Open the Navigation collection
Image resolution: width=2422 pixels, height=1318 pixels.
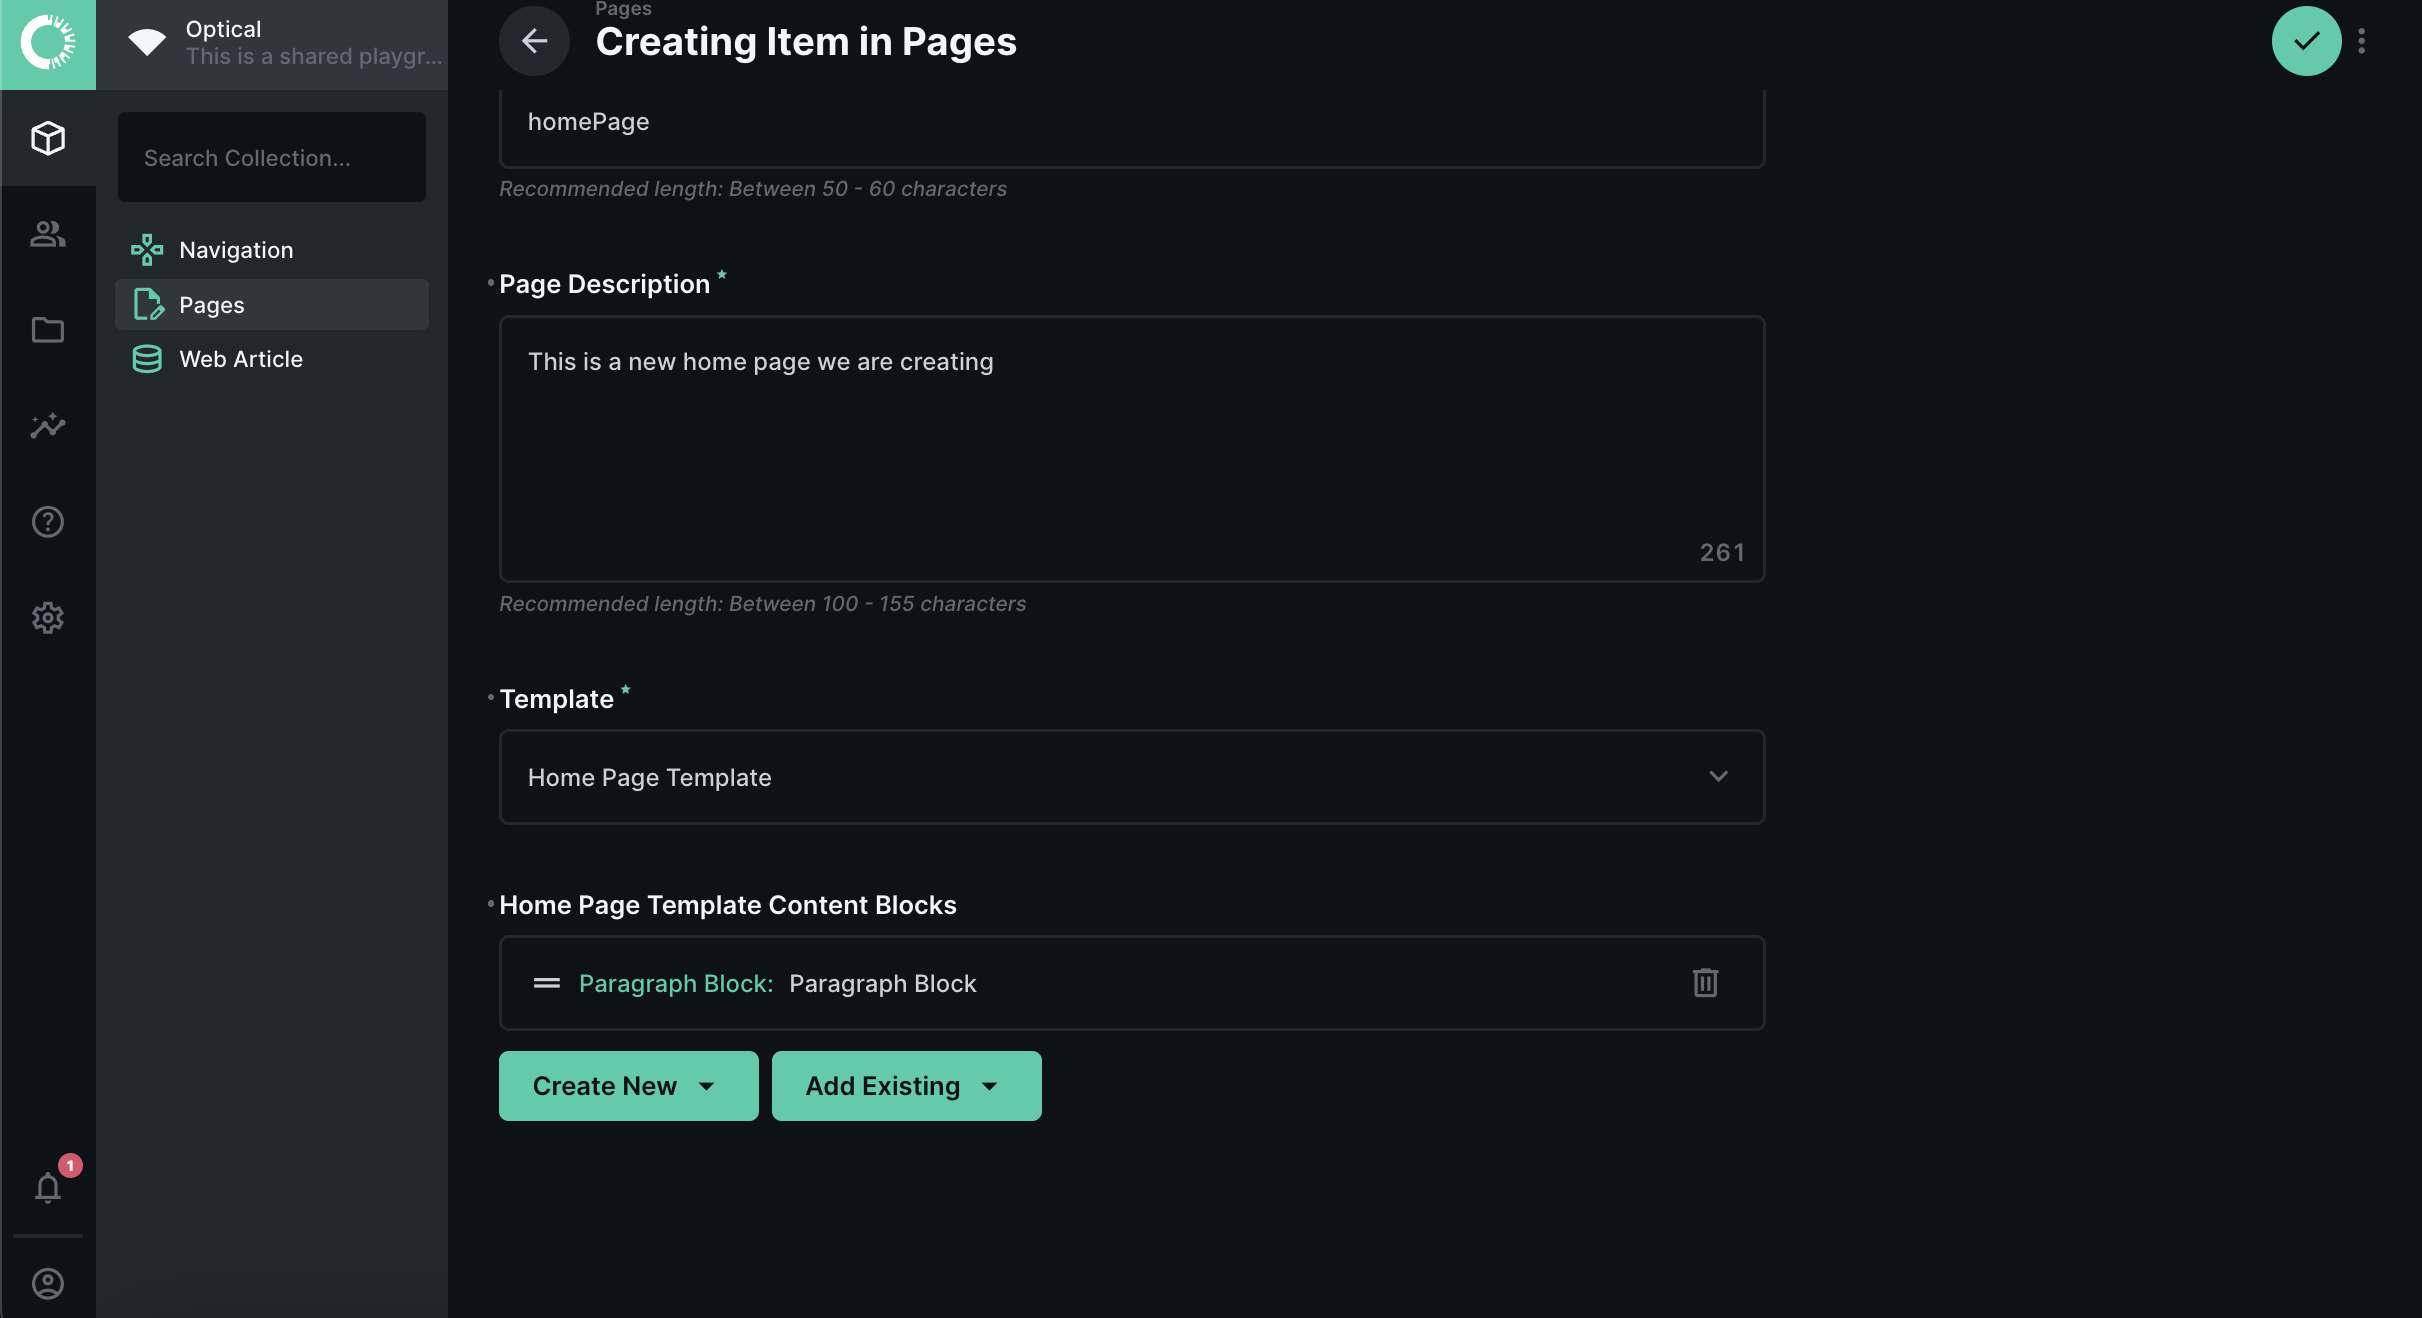272,250
